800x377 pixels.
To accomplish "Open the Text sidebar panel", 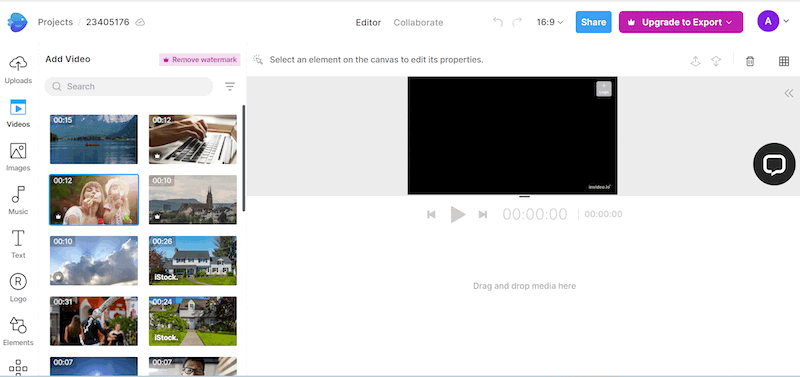I will 18,244.
